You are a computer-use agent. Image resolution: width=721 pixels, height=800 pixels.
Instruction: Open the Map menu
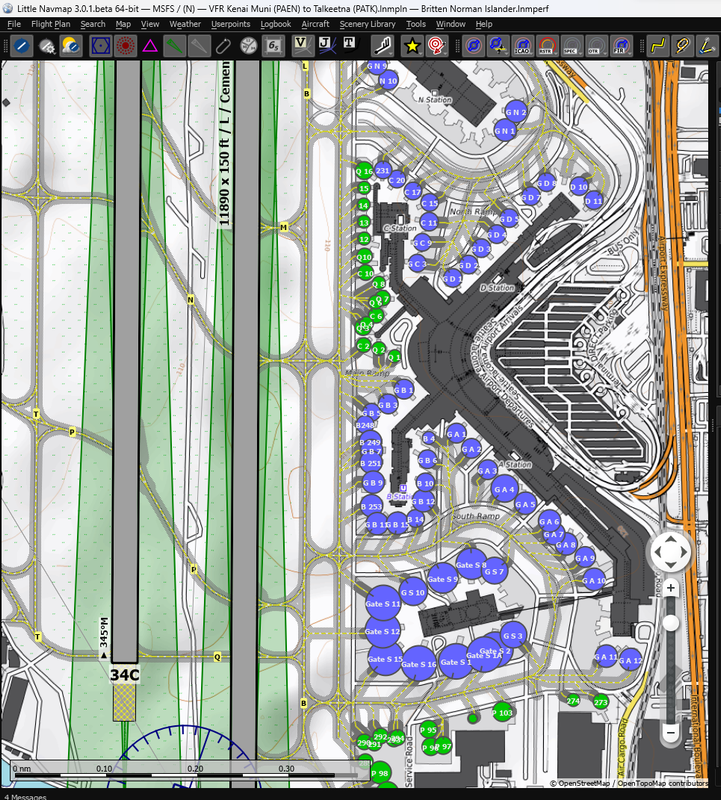[123, 24]
